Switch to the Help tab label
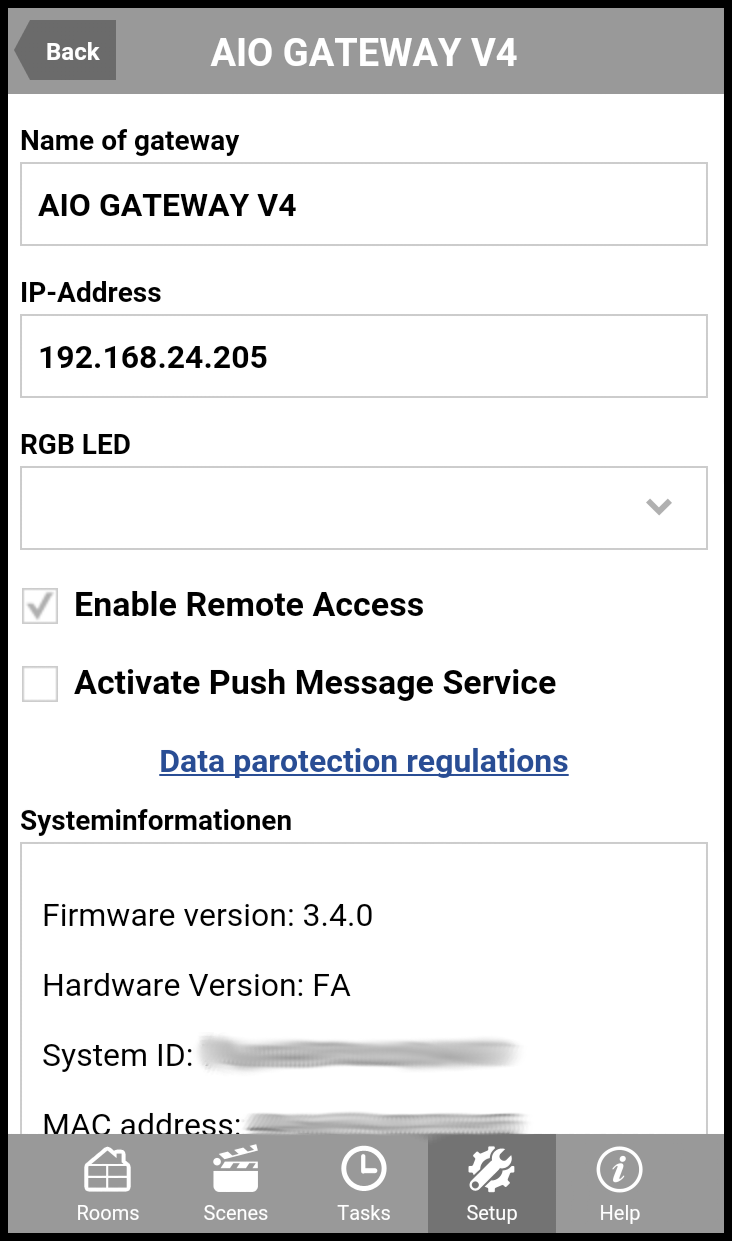This screenshot has height=1241, width=732. pos(619,1213)
